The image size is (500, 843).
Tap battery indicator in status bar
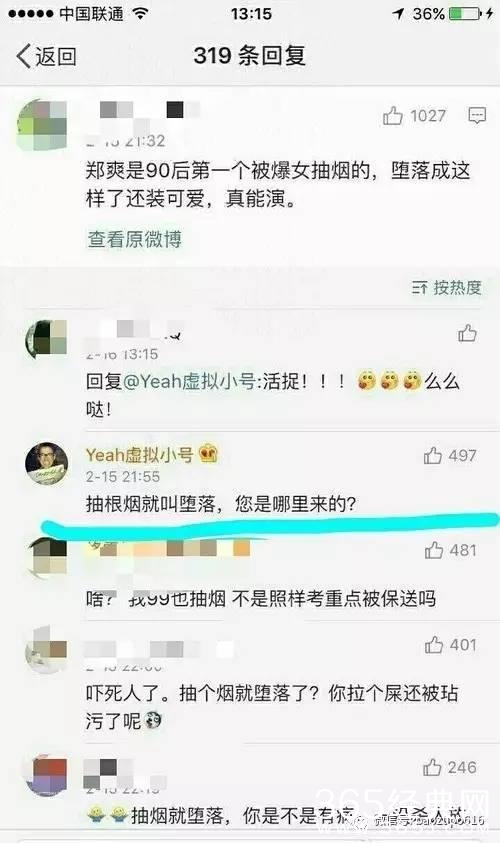click(463, 13)
